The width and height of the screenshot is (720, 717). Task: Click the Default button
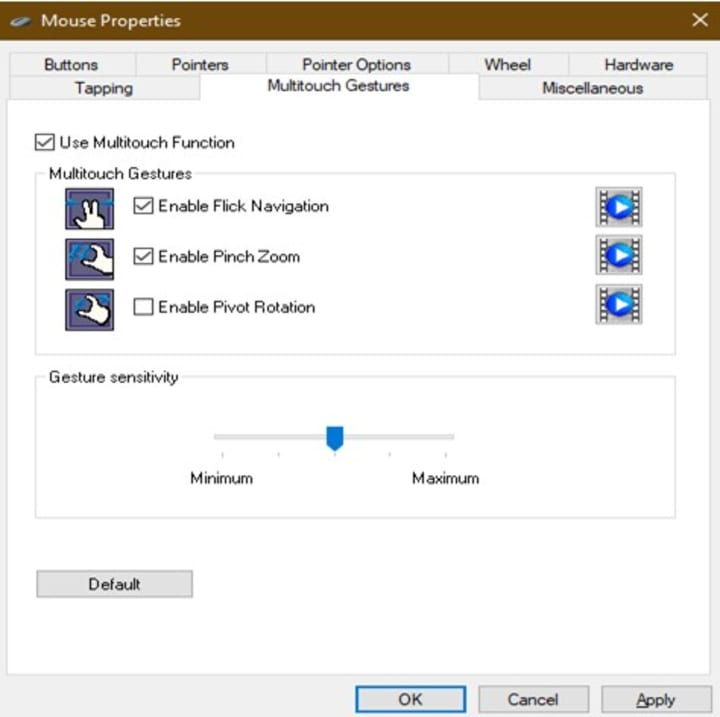pos(114,584)
